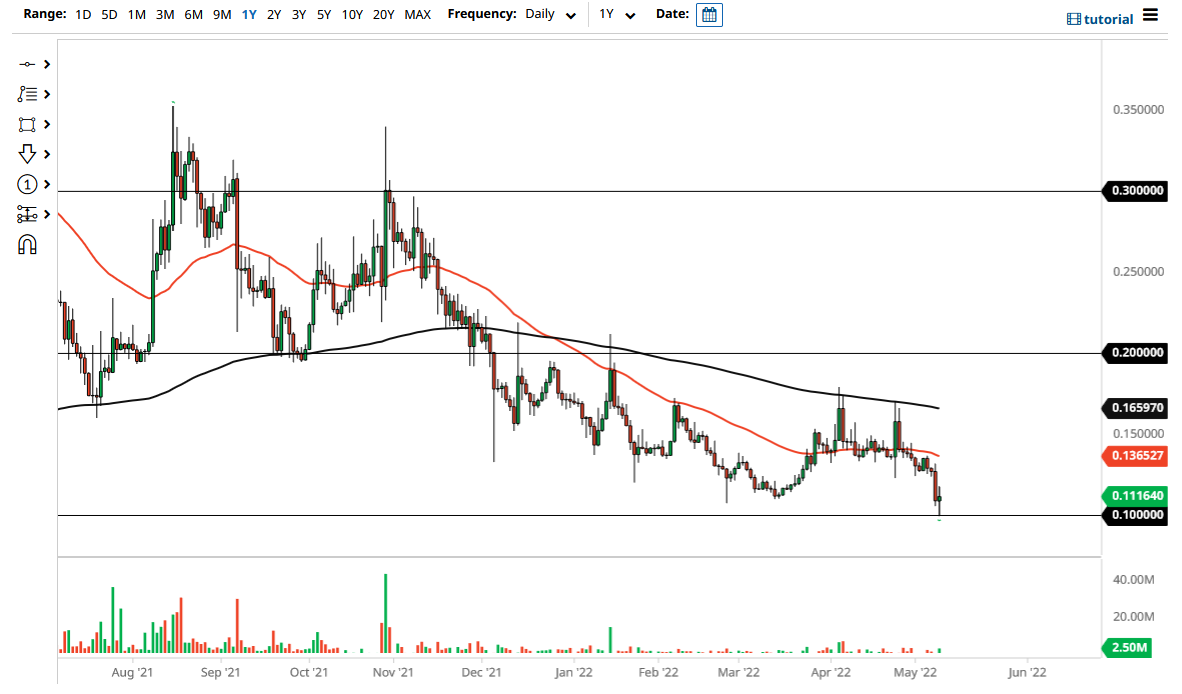Toggle the magnet snap tool
Screen dimensions: 1182x694
coord(27,243)
